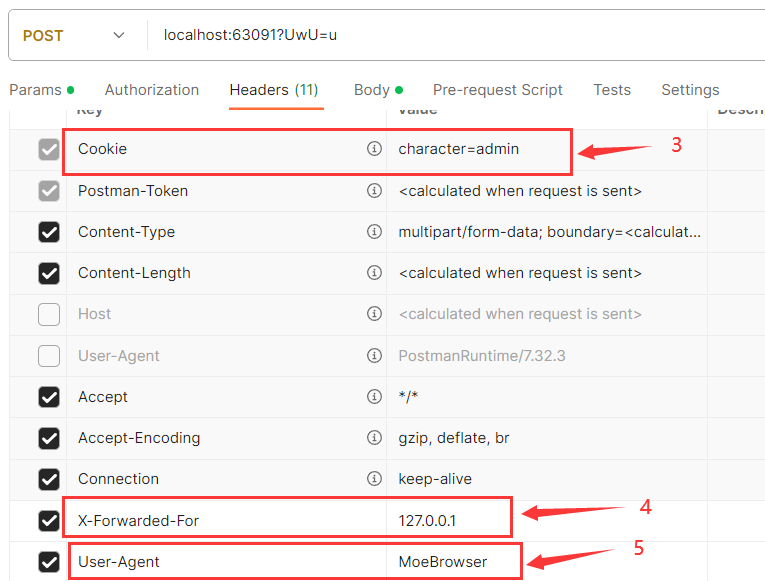This screenshot has width=765, height=581.
Task: Enable the Host header checkbox
Action: [x=49, y=314]
